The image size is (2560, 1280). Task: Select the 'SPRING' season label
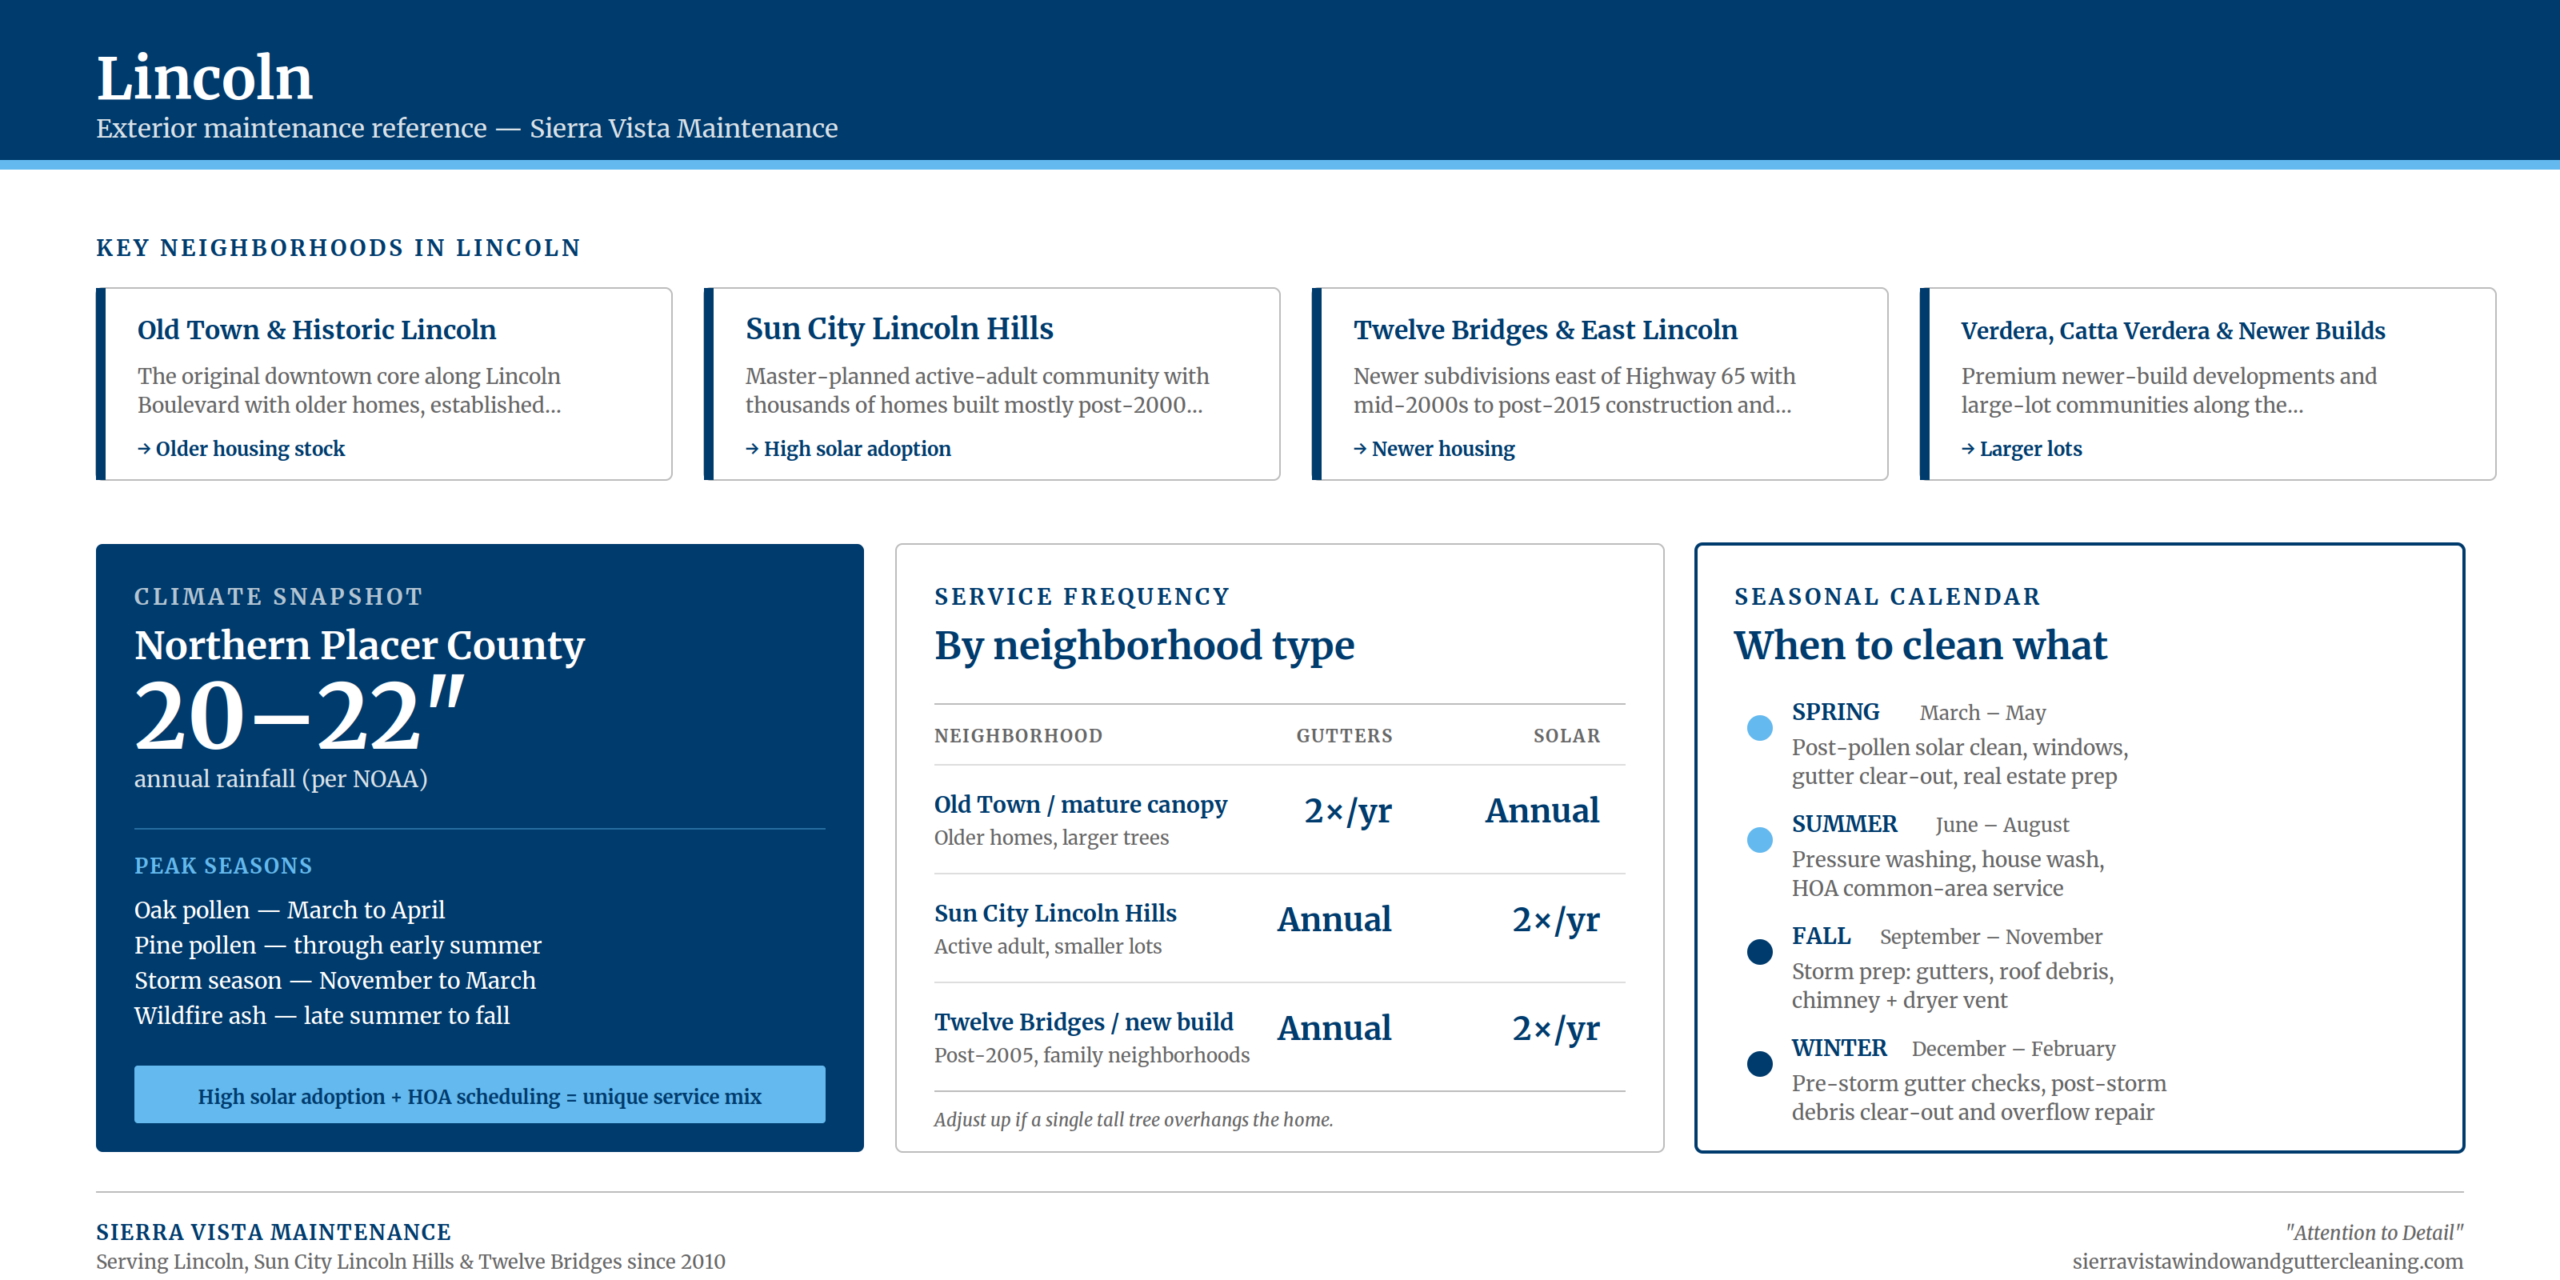[x=1836, y=712]
